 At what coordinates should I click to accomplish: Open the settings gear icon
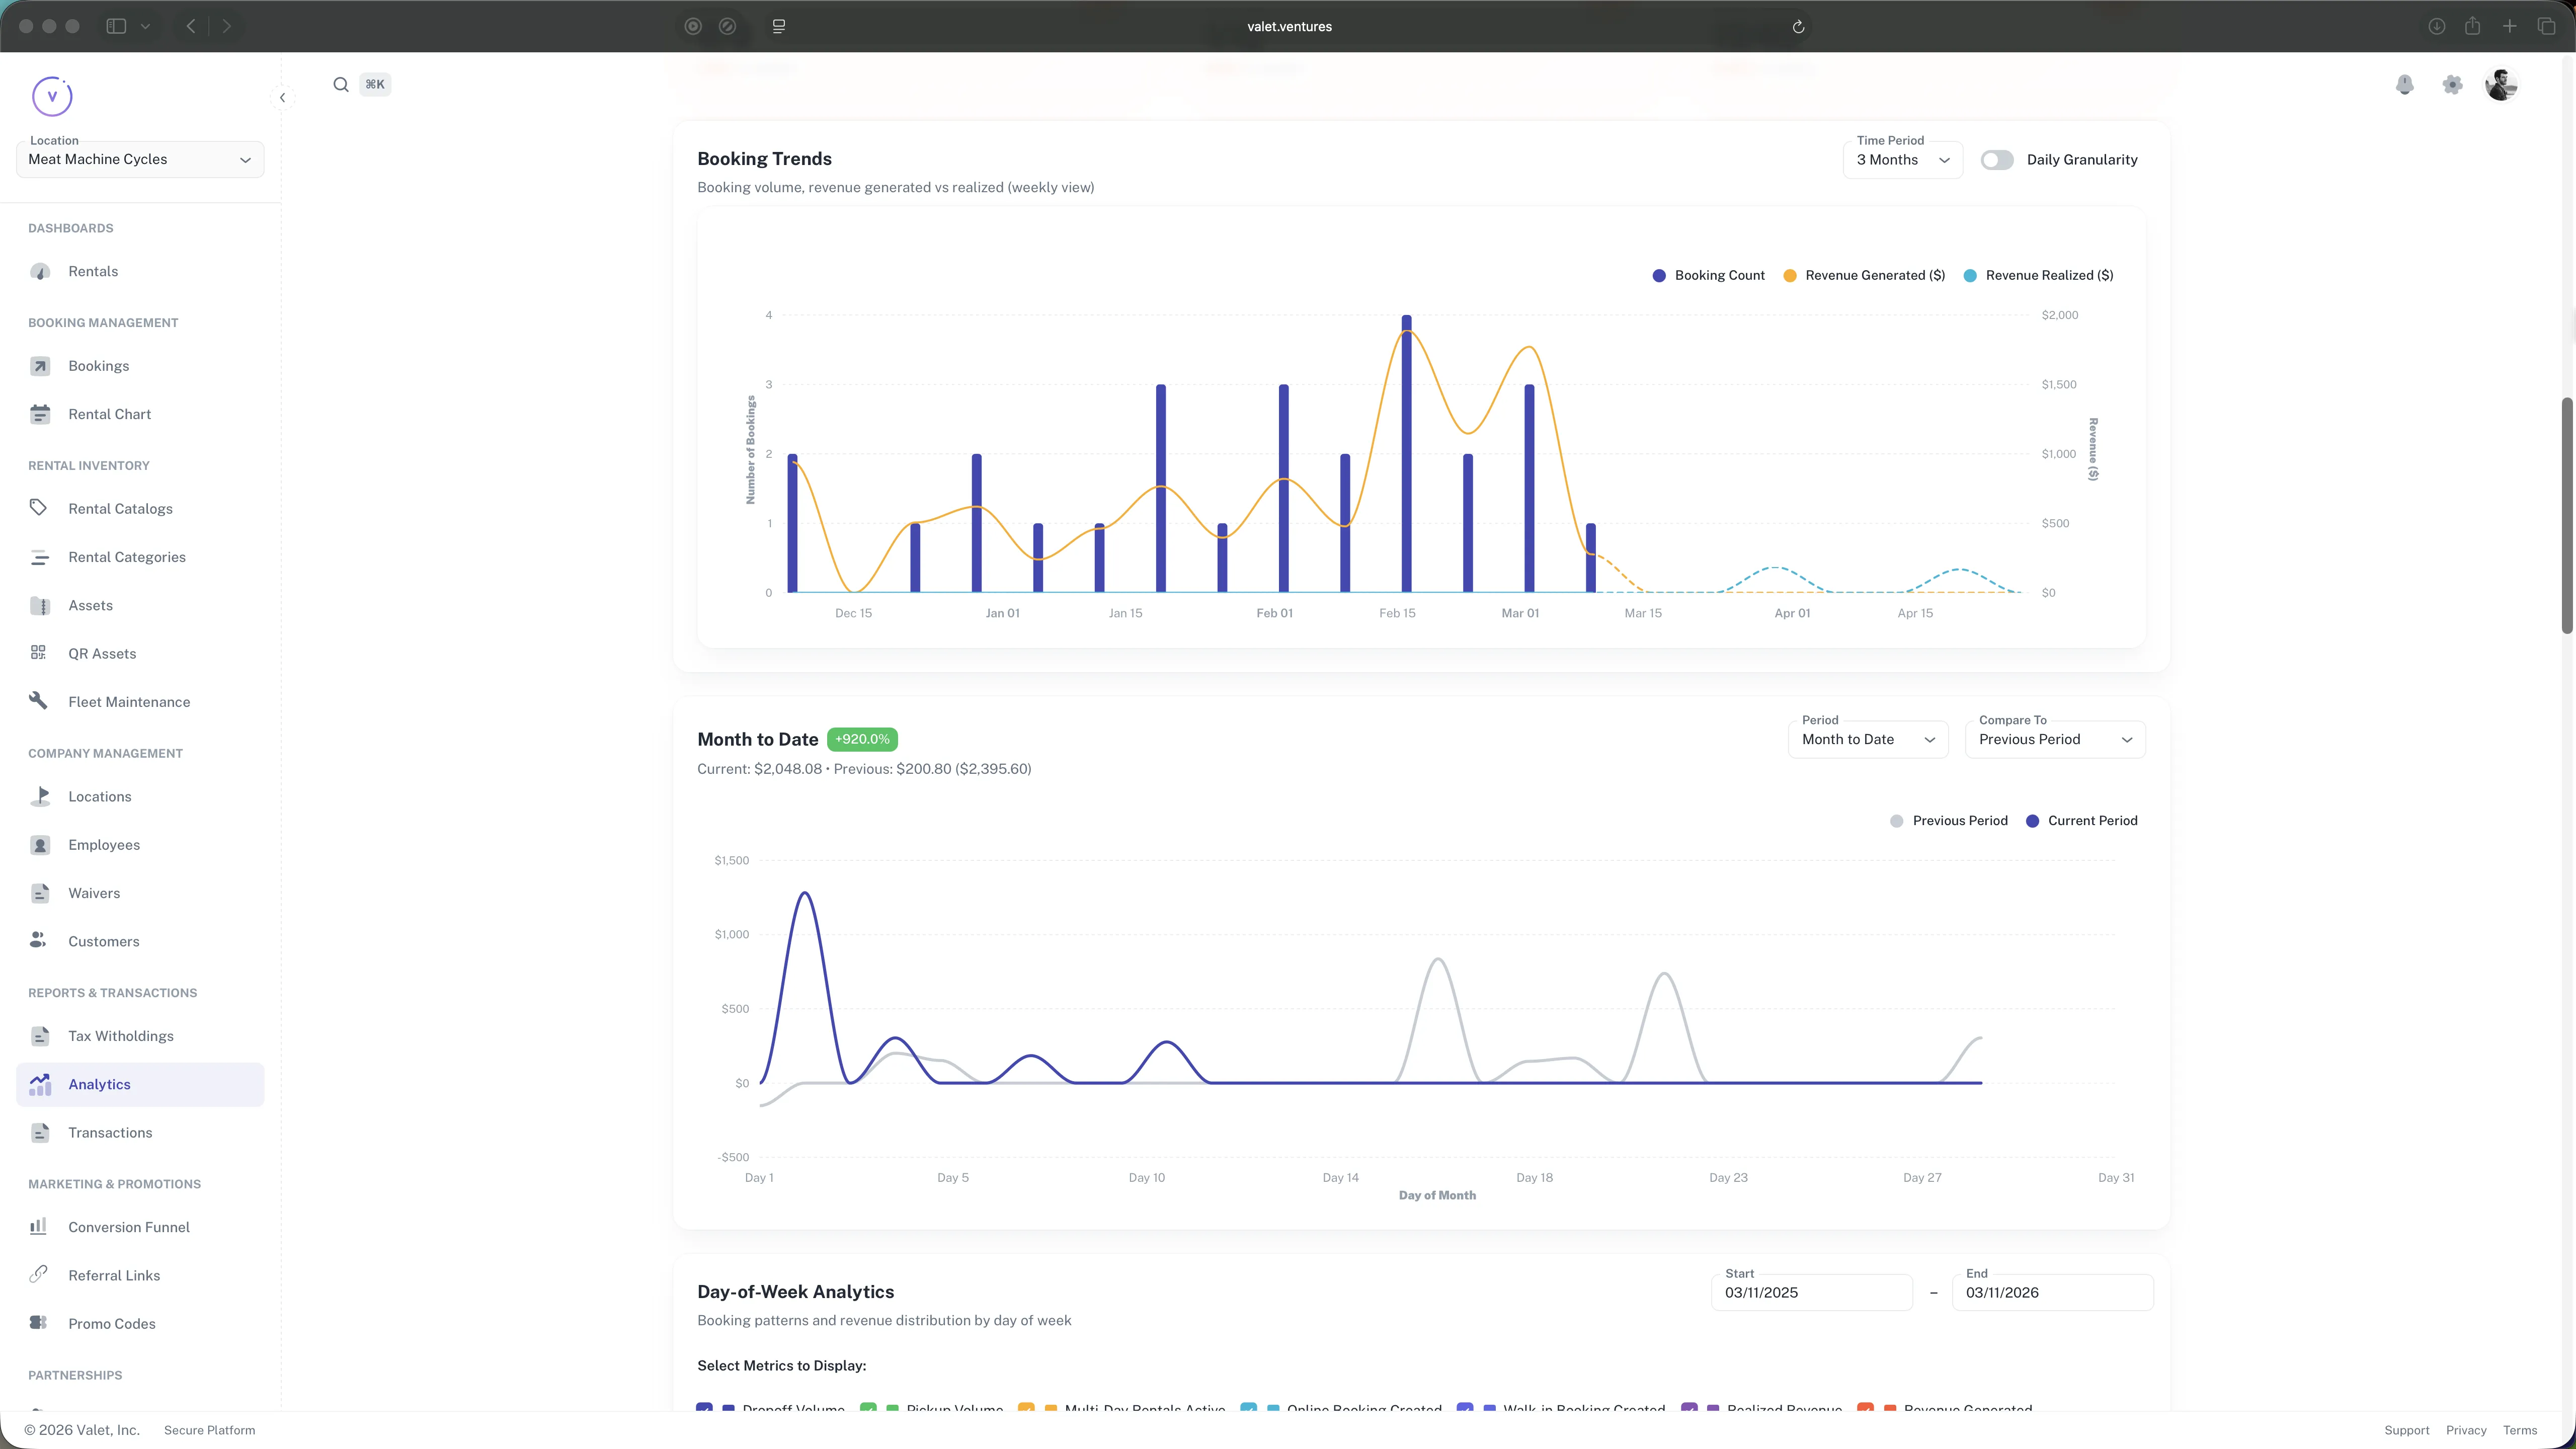point(2452,84)
